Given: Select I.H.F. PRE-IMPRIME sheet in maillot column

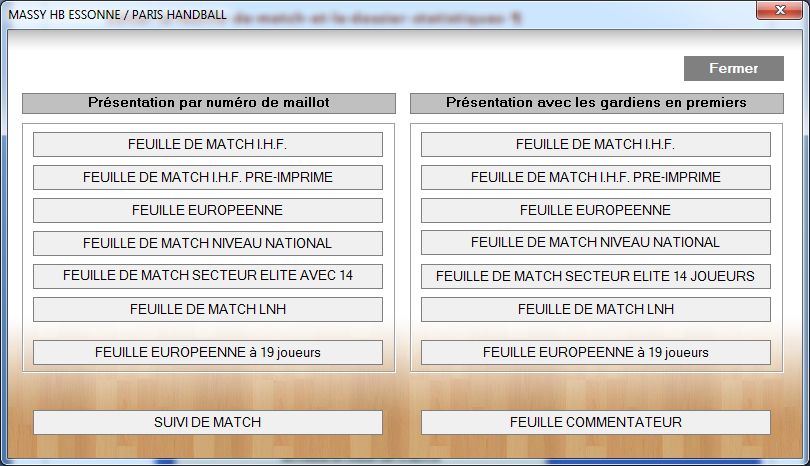Looking at the screenshot, I should [x=208, y=177].
